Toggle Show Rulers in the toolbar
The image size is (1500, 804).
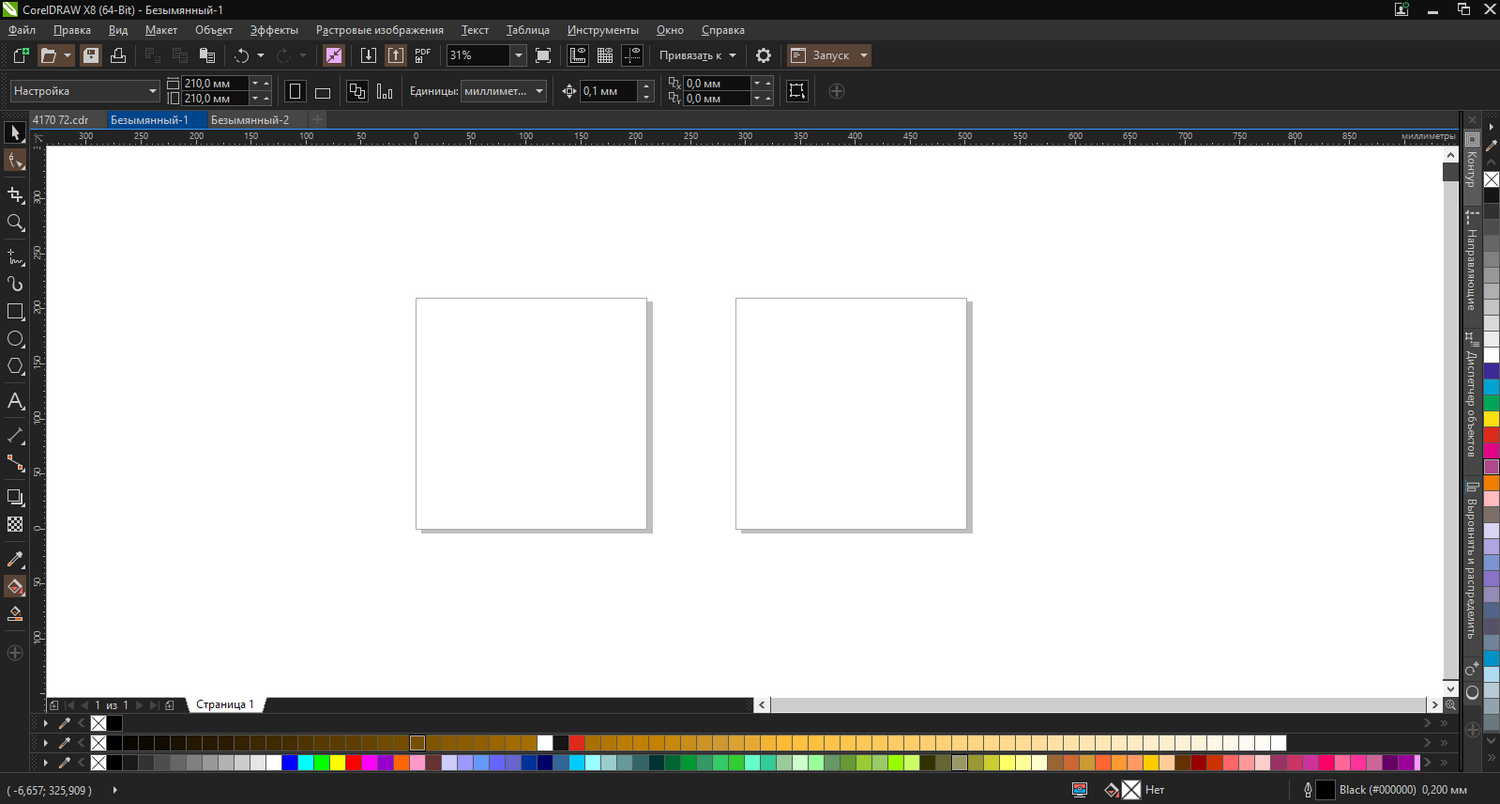pyautogui.click(x=577, y=56)
